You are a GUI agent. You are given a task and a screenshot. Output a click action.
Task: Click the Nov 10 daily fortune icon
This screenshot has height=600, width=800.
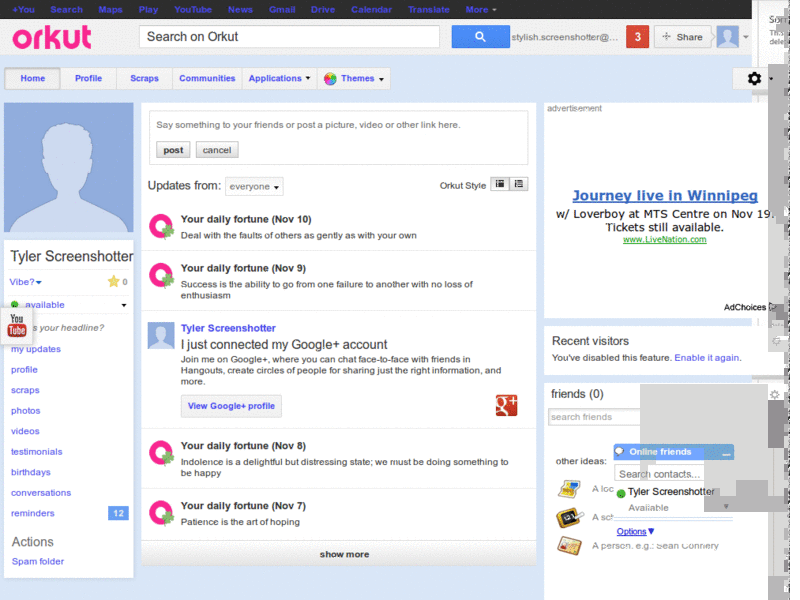pos(161,227)
